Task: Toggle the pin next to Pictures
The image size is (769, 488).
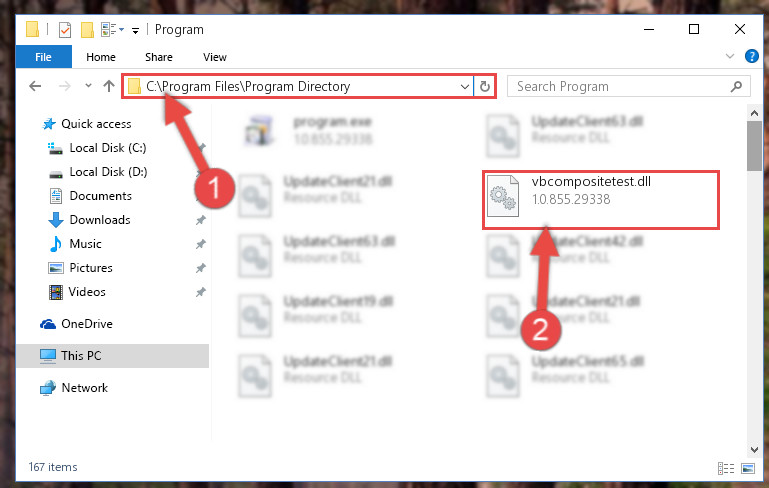Action: tap(201, 268)
